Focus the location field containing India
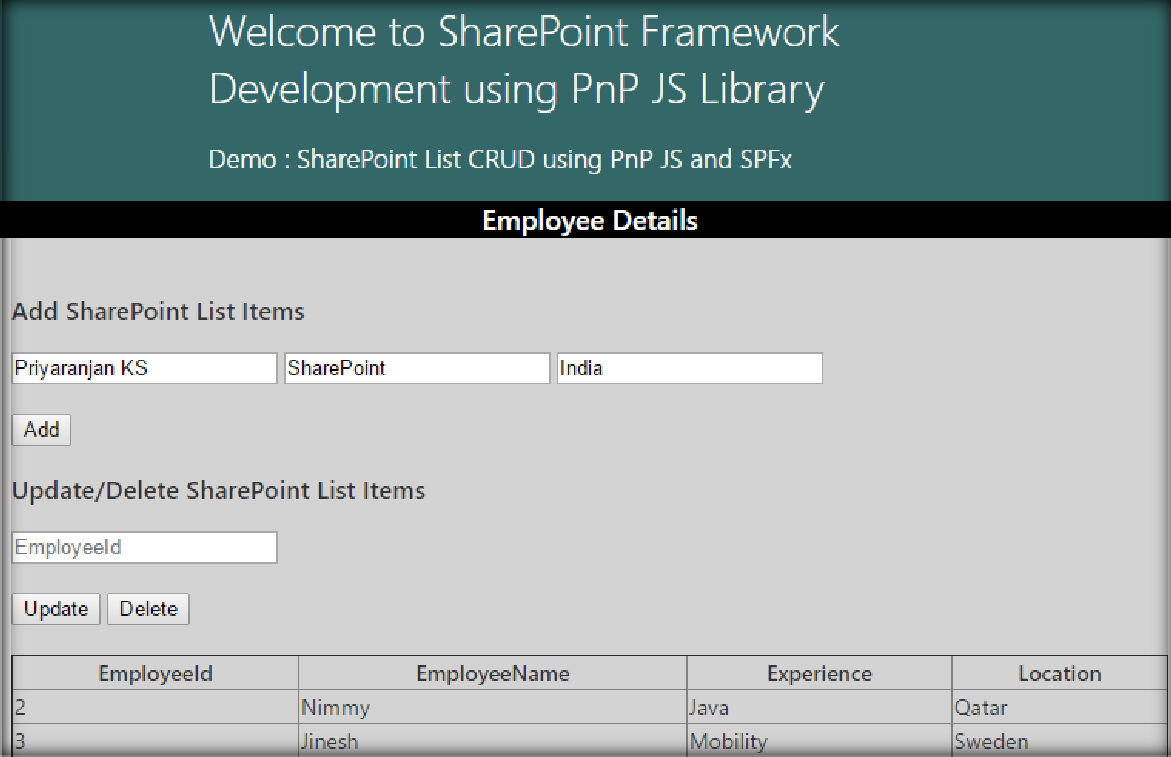Image resolution: width=1171 pixels, height=757 pixels. tap(689, 368)
